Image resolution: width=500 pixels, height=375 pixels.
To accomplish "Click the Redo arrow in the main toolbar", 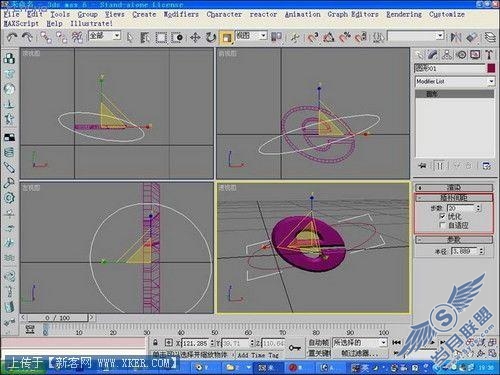I will 27,37.
